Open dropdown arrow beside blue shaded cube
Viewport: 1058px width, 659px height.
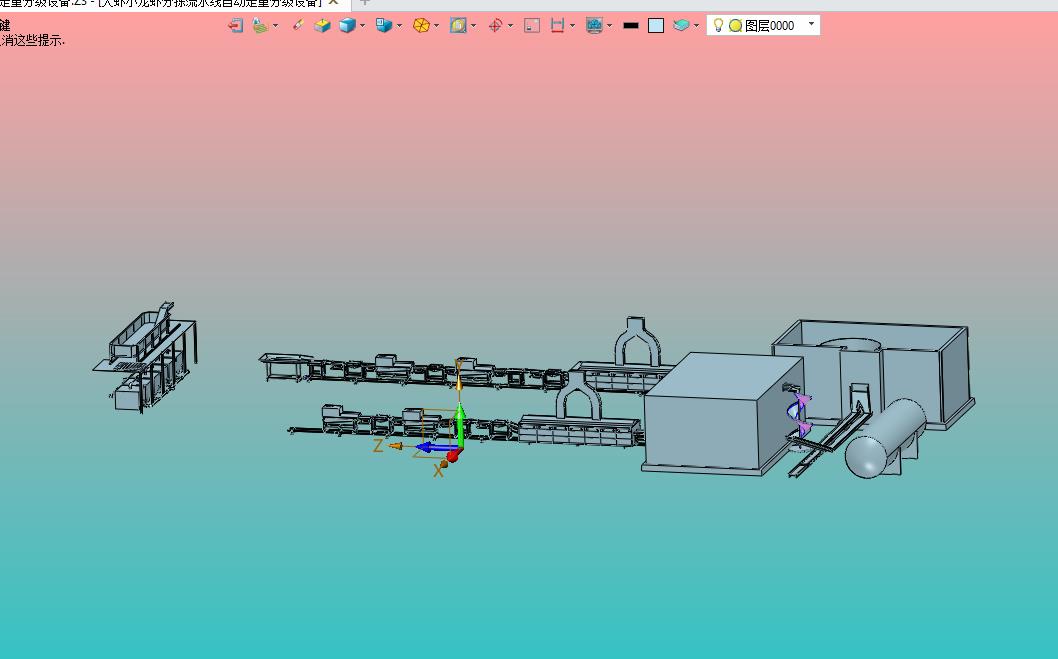362,26
